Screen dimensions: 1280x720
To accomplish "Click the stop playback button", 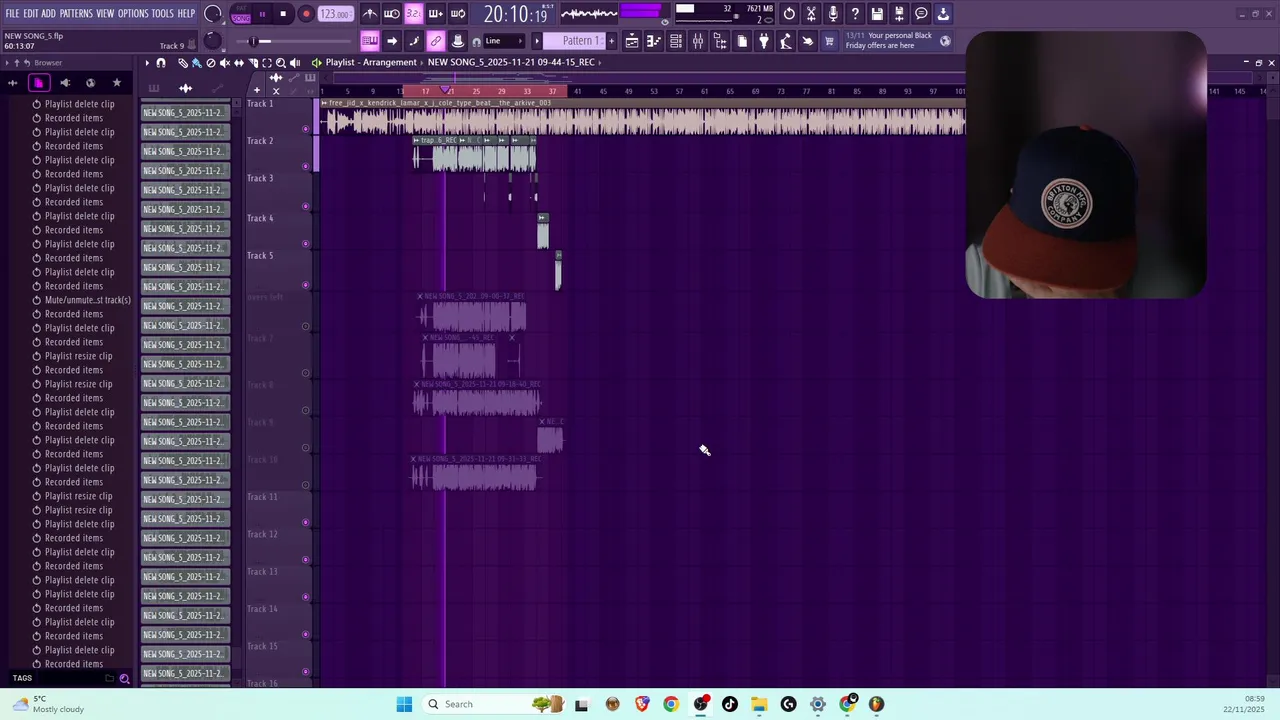I will pyautogui.click(x=283, y=14).
